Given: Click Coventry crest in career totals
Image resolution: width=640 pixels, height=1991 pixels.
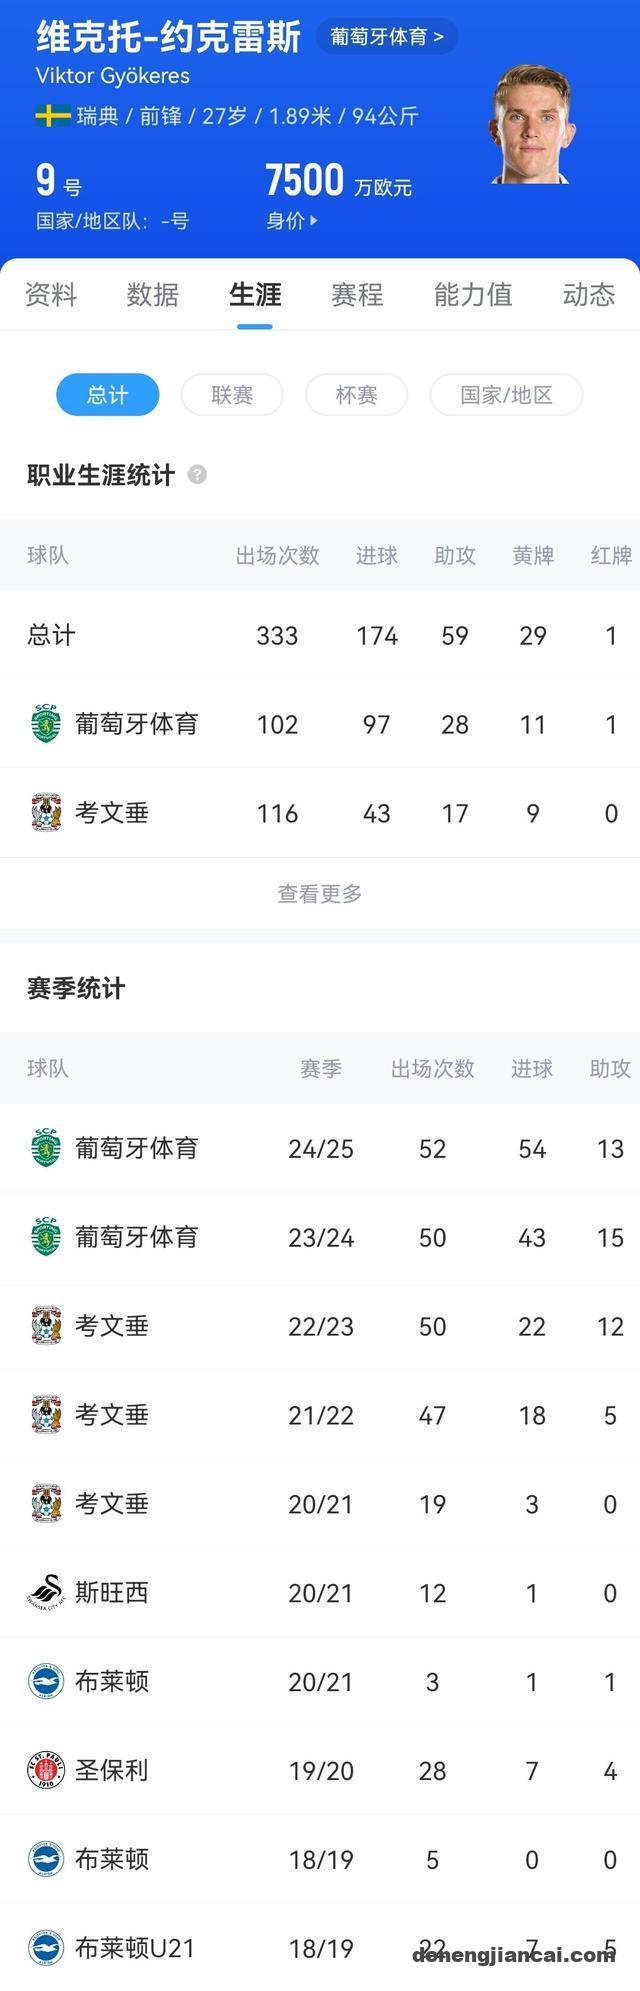Looking at the screenshot, I should [46, 813].
